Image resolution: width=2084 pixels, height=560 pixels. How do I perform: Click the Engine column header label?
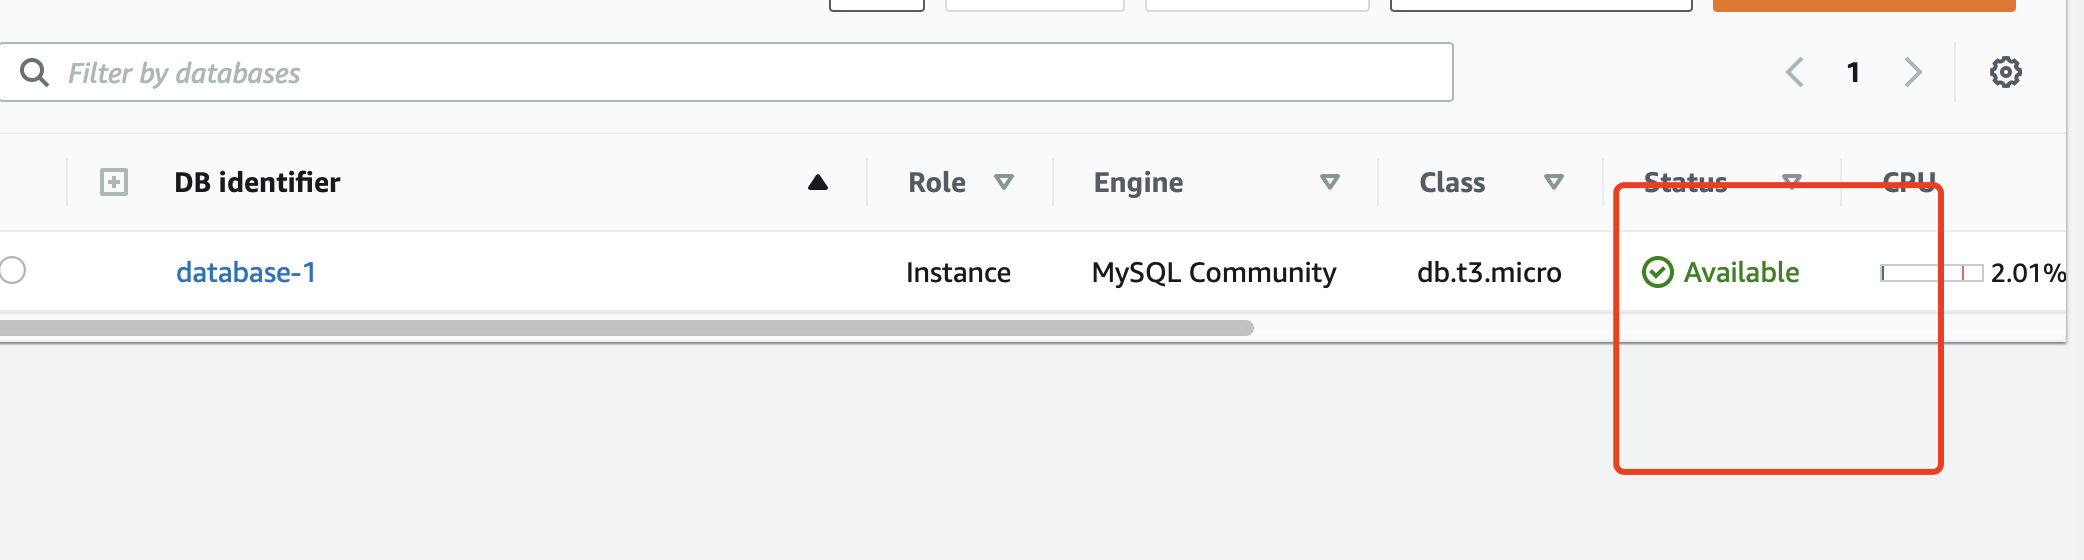pos(1138,182)
